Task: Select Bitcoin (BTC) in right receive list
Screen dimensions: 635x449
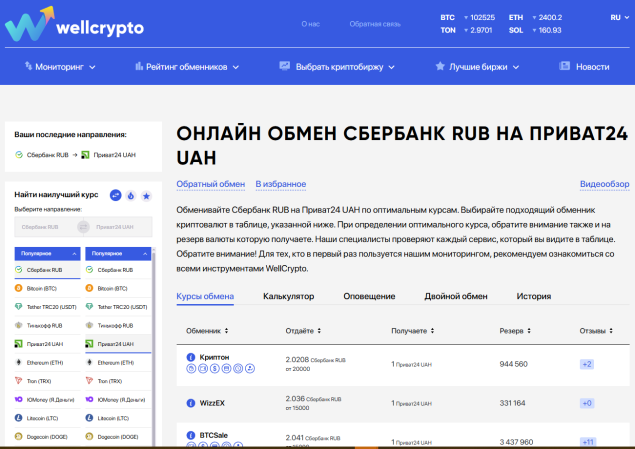Action: click(x=118, y=288)
